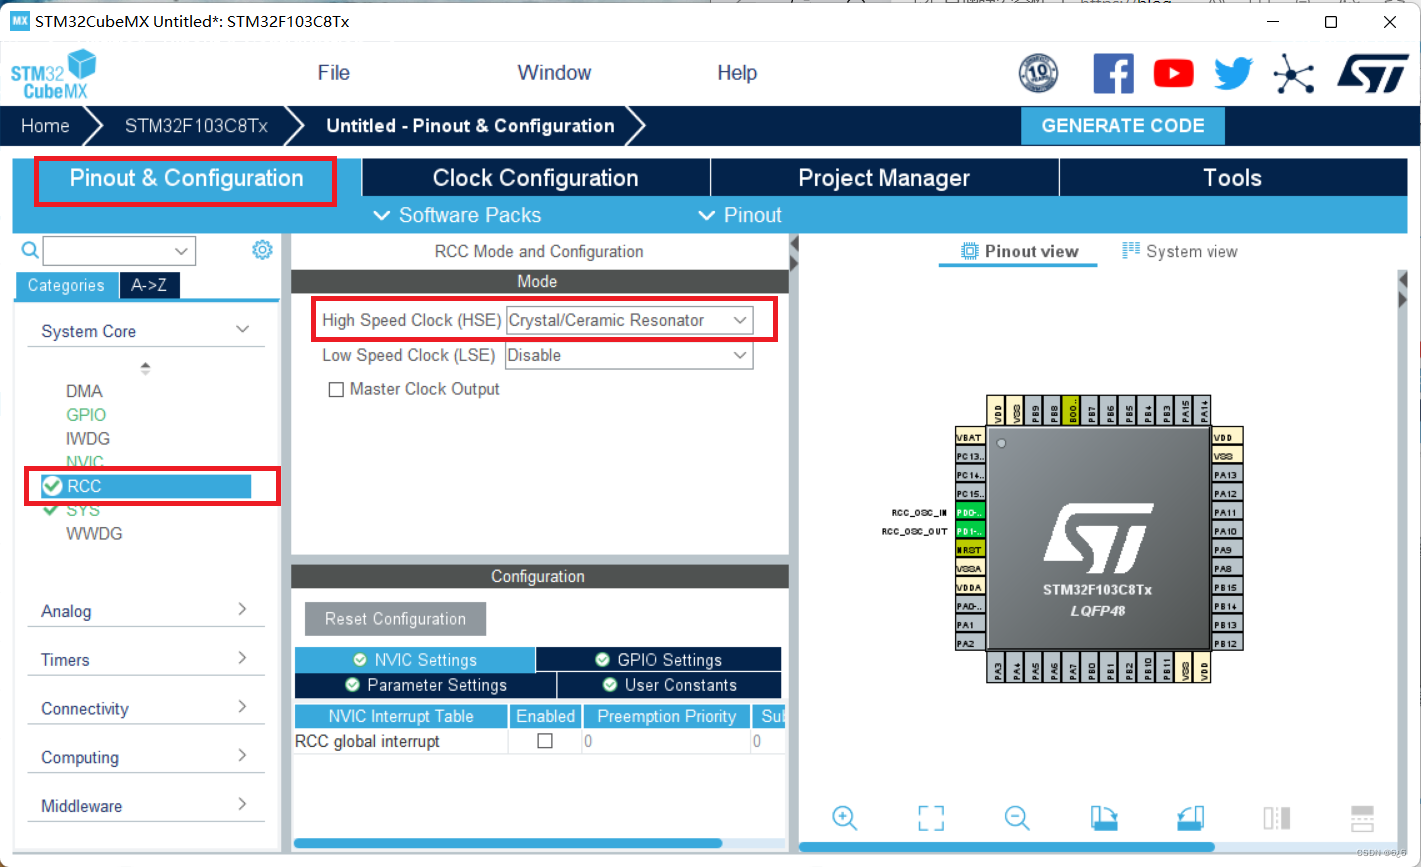Screen dimensions: 1421x867
Task: Switch to Project Manager tab
Action: (884, 178)
